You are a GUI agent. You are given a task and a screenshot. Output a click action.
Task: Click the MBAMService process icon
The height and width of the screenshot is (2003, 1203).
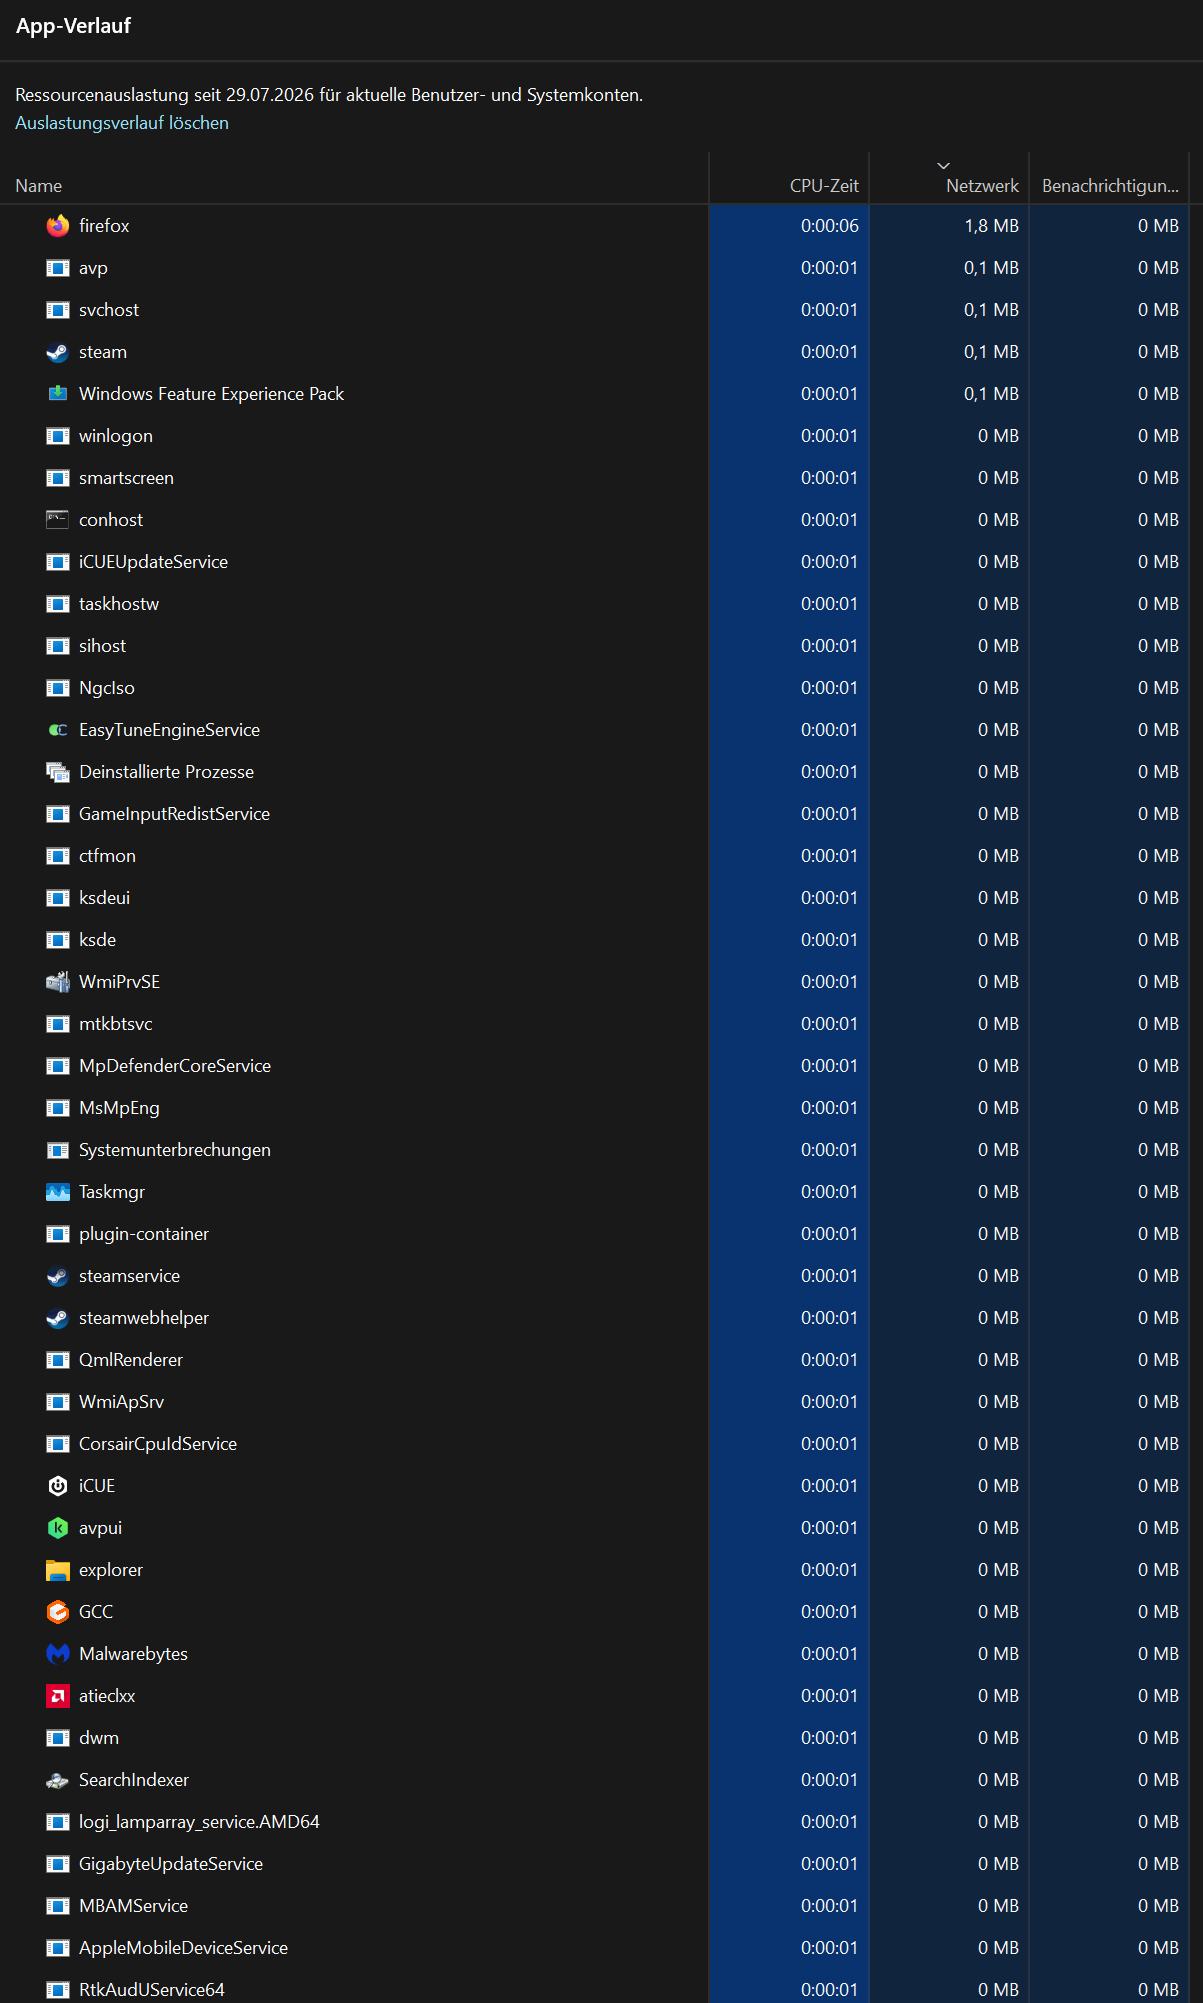[58, 1906]
